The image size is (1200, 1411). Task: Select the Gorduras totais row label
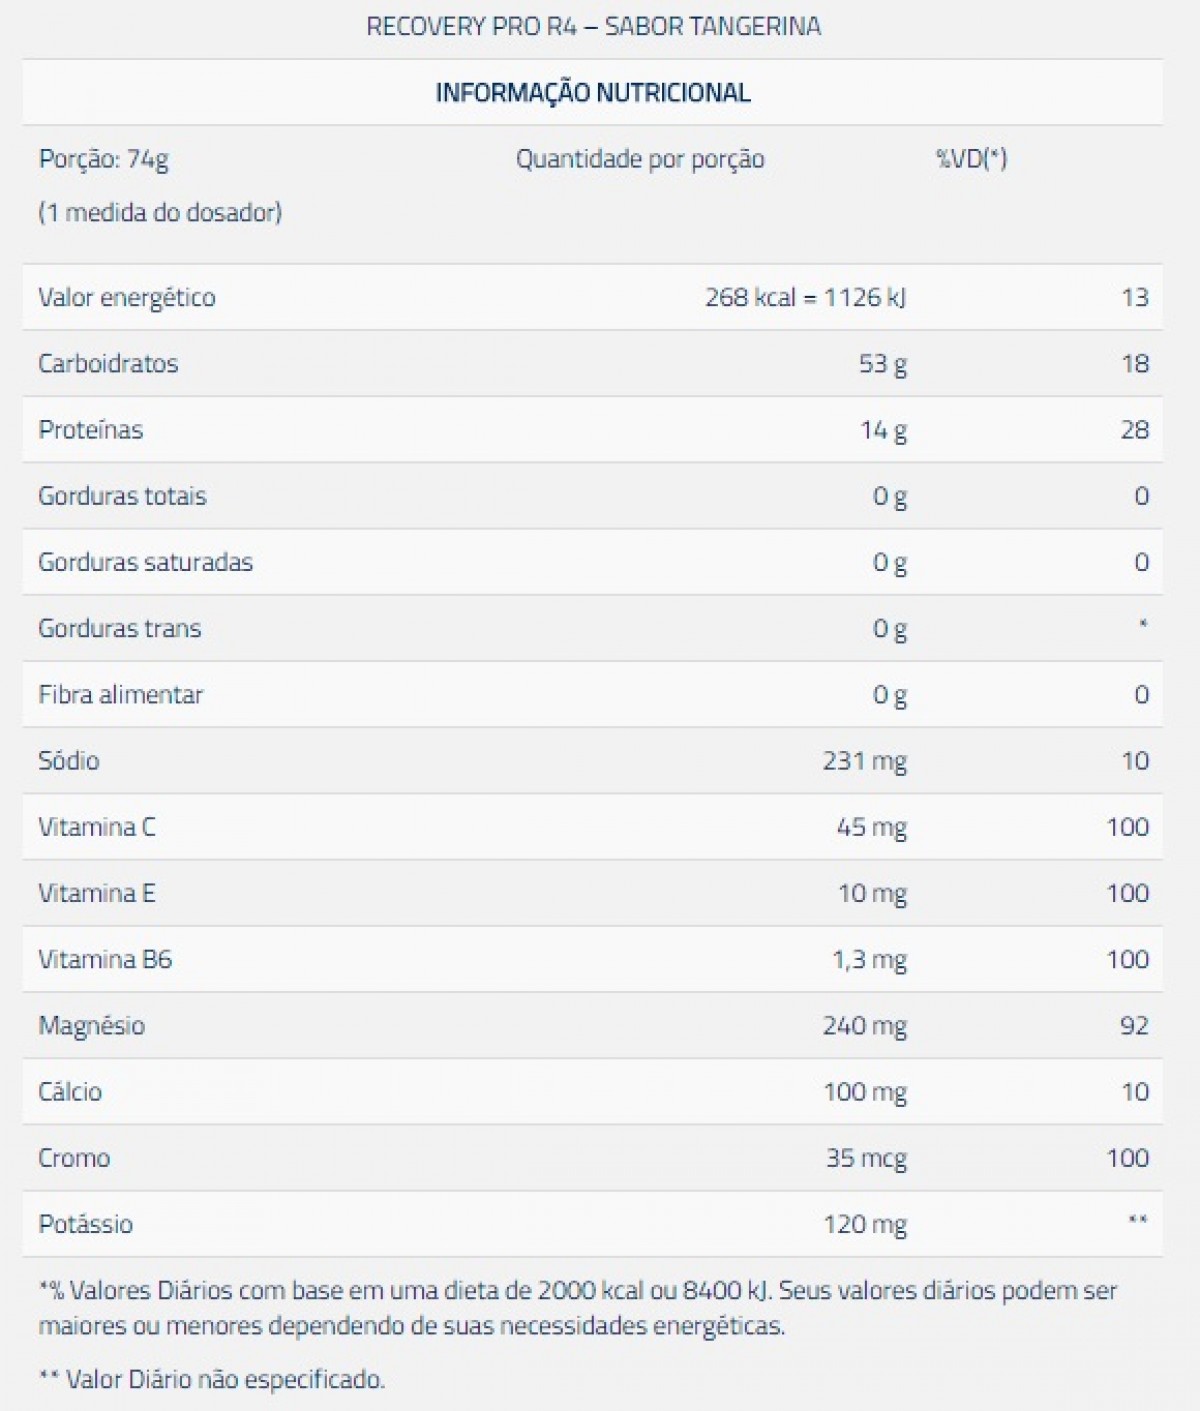(x=122, y=496)
